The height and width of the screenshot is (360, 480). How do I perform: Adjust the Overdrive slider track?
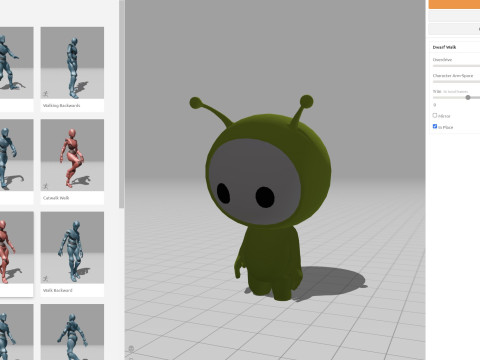tap(456, 66)
